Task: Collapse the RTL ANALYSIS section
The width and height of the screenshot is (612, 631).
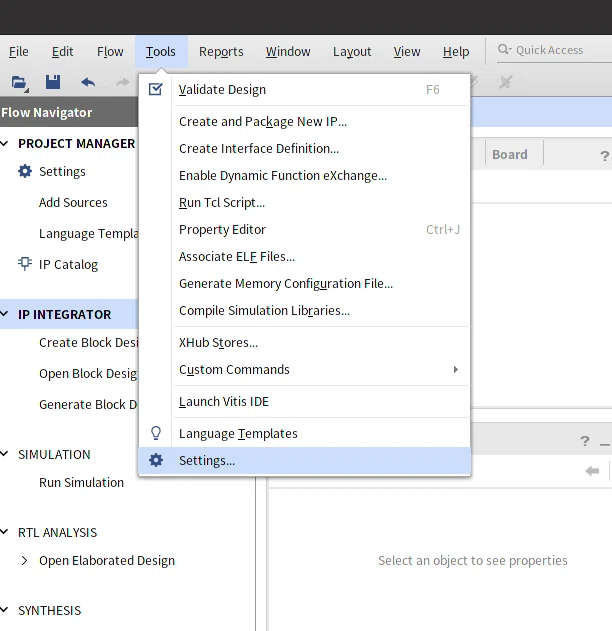Action: 4,532
